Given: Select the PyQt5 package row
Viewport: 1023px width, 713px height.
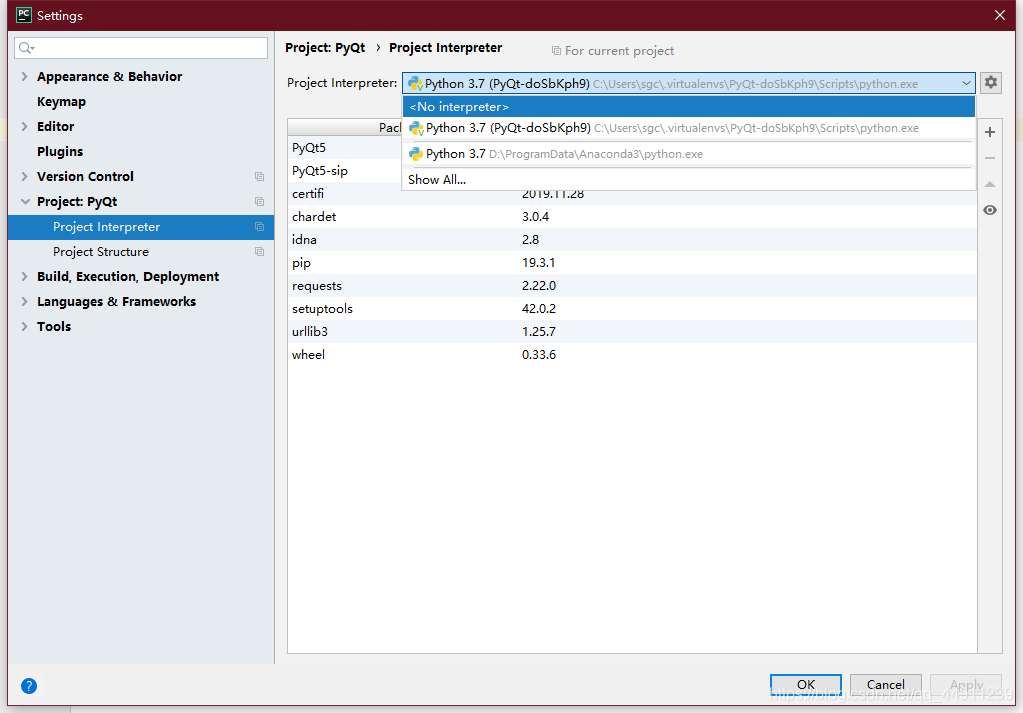Looking at the screenshot, I should 344,148.
